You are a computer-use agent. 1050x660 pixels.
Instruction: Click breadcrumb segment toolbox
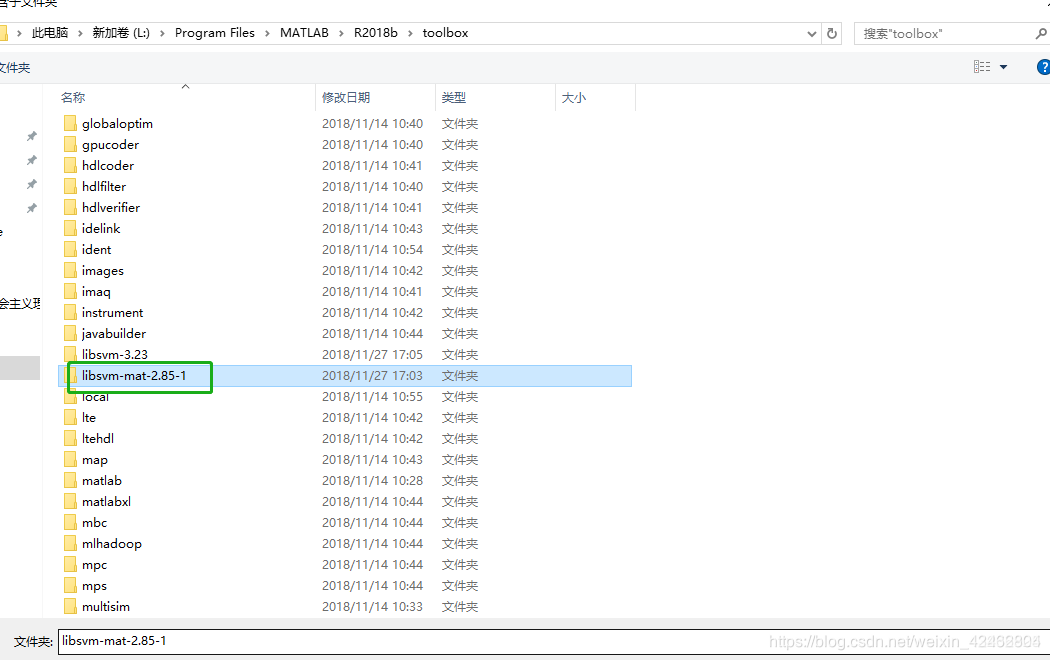(x=445, y=33)
